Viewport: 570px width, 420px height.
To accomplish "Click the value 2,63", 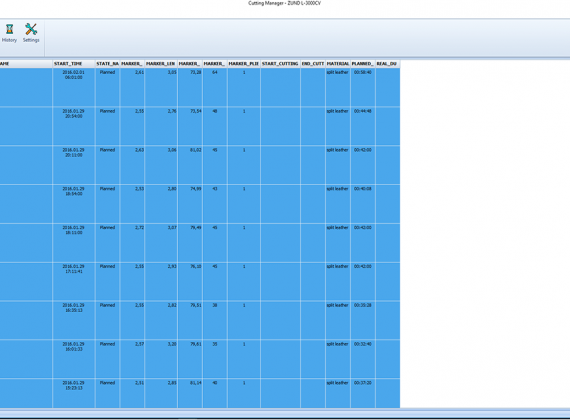I will point(140,150).
